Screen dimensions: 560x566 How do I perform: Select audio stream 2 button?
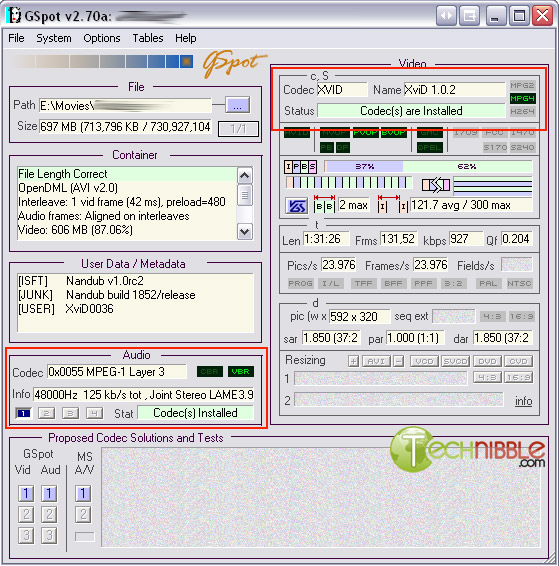pyautogui.click(x=47, y=413)
